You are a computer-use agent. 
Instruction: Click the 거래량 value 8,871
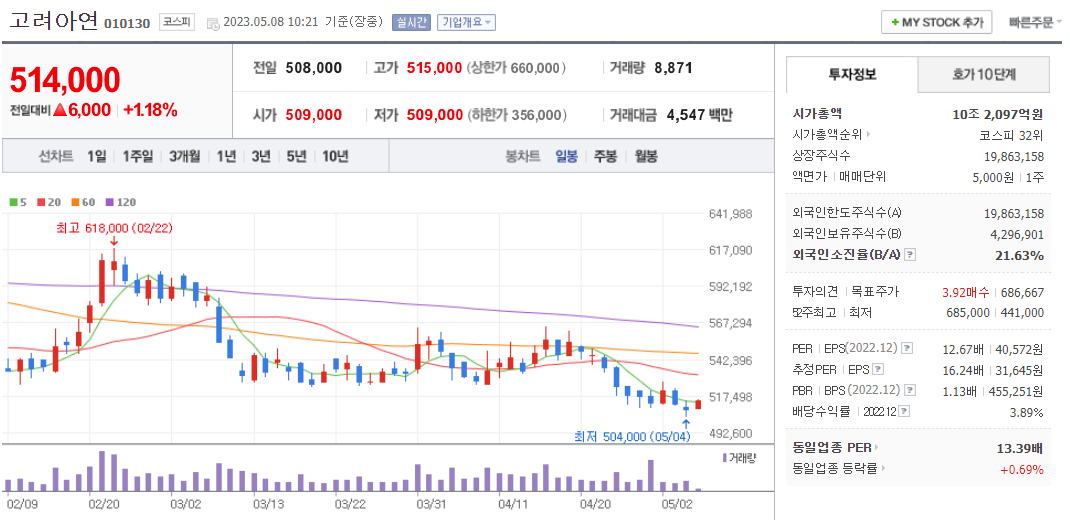[673, 68]
